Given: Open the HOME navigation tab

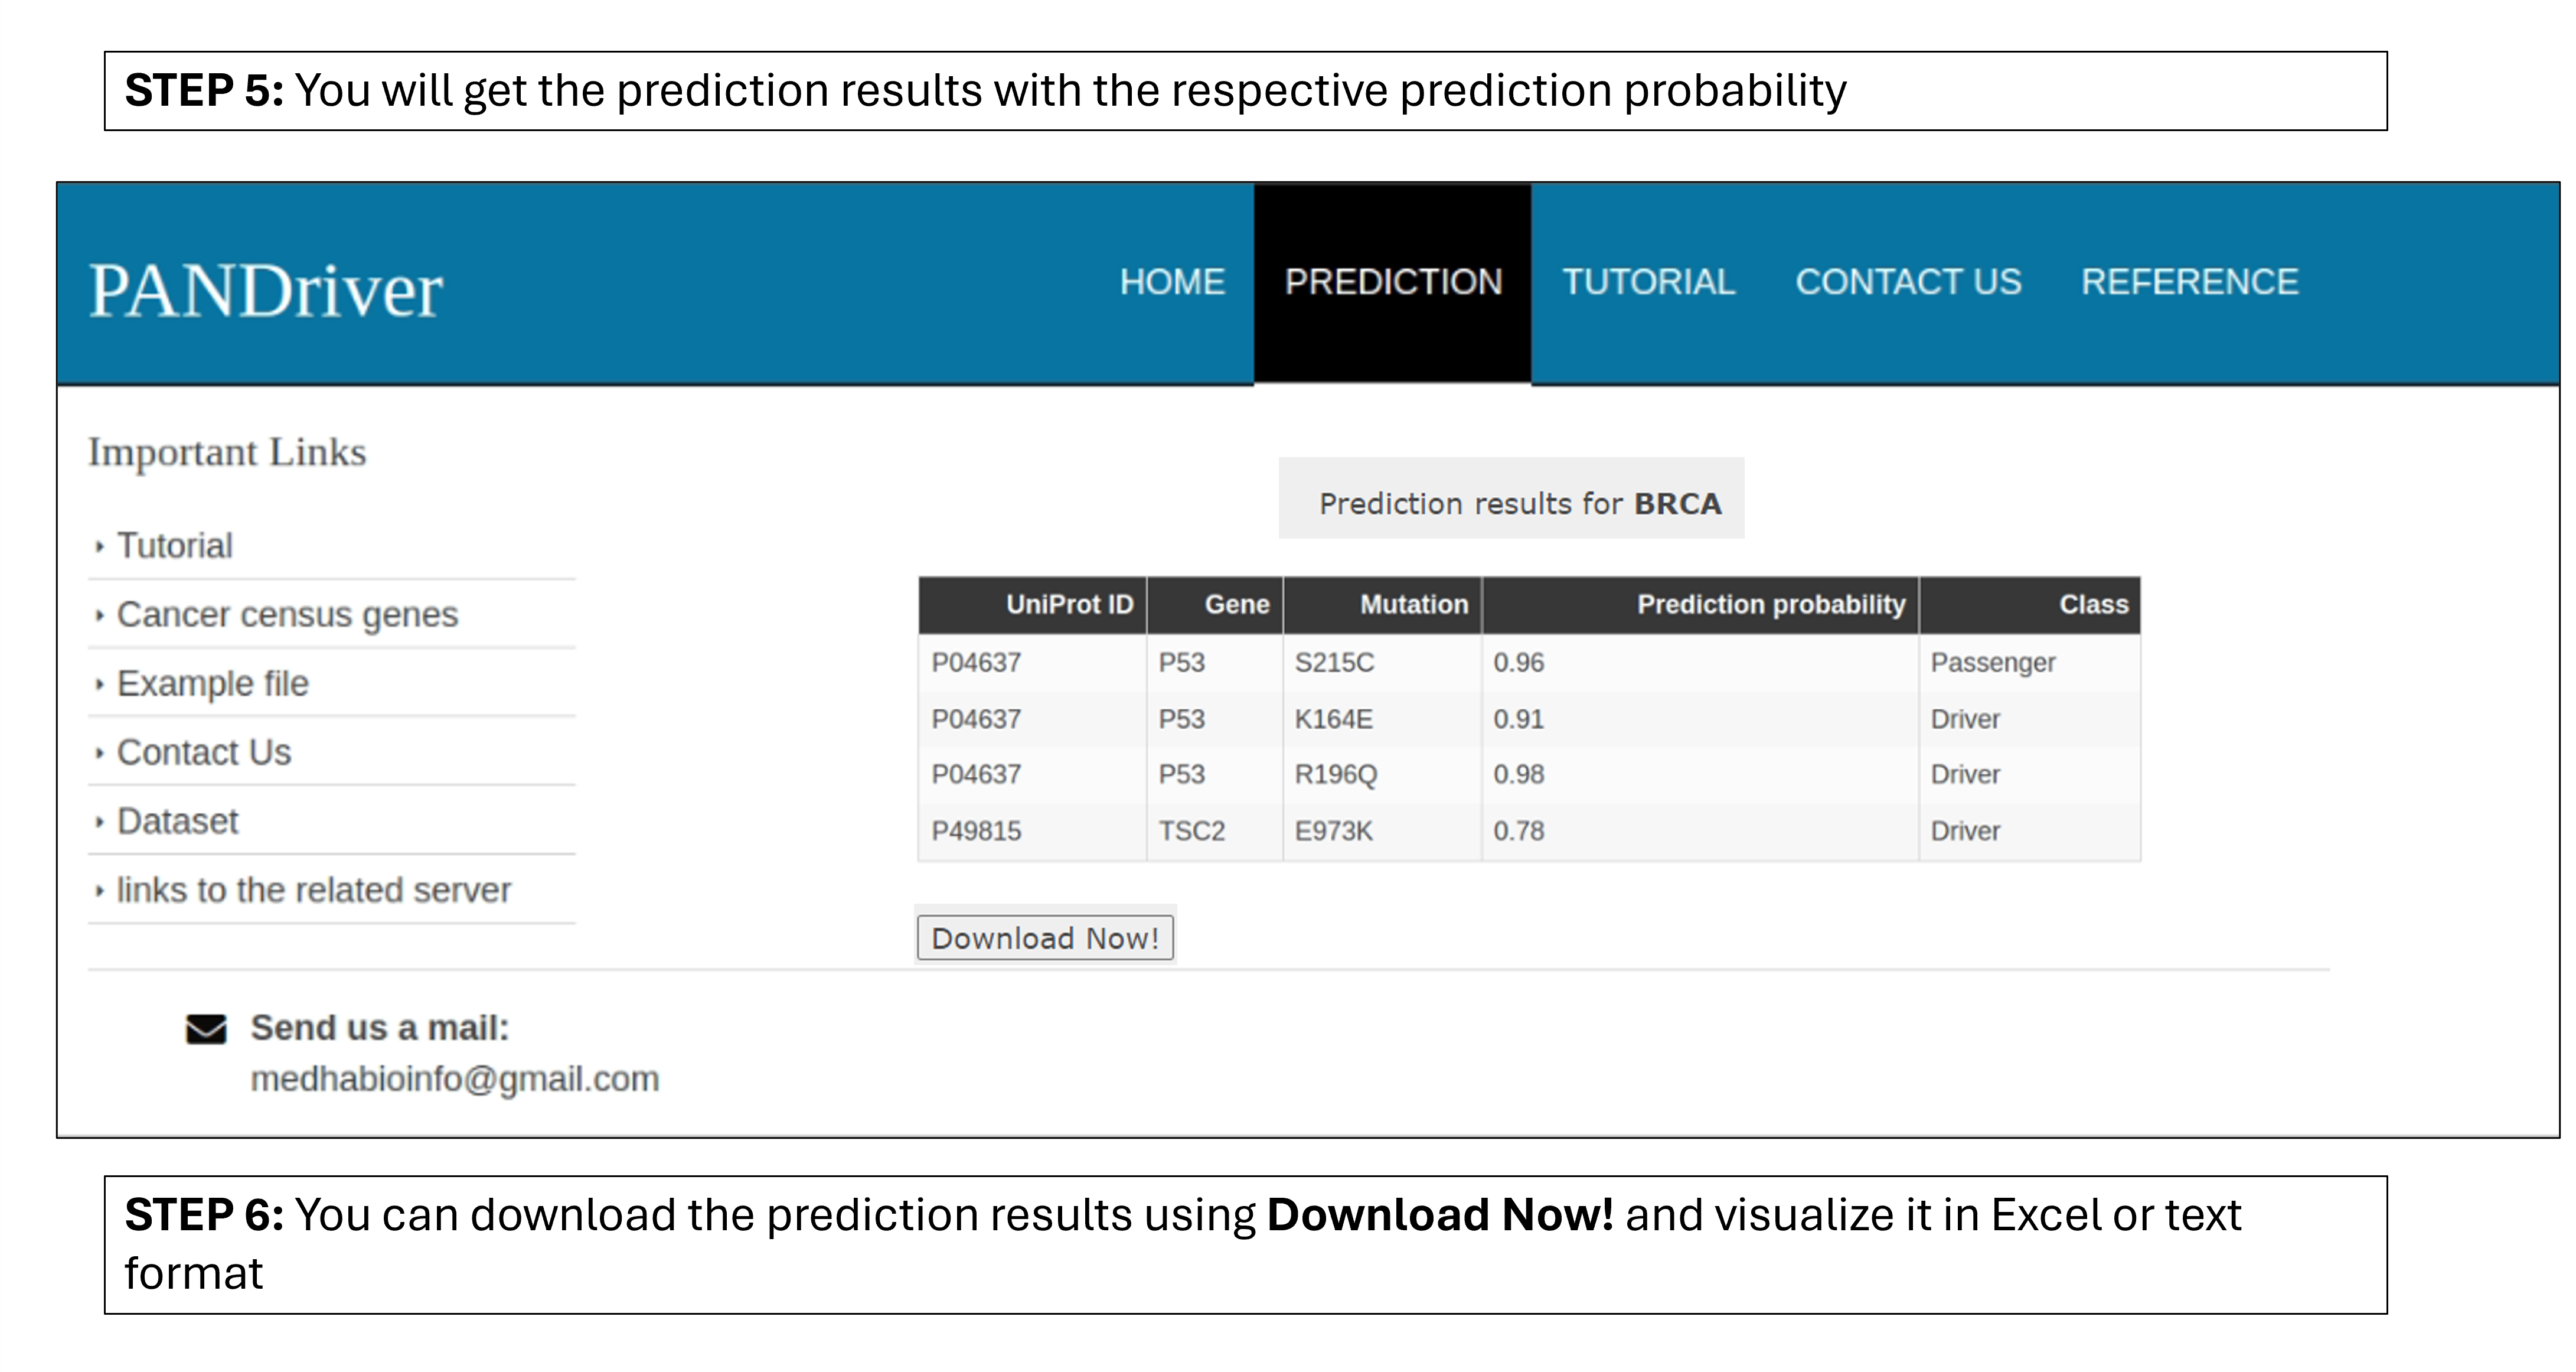Looking at the screenshot, I should point(1172,283).
